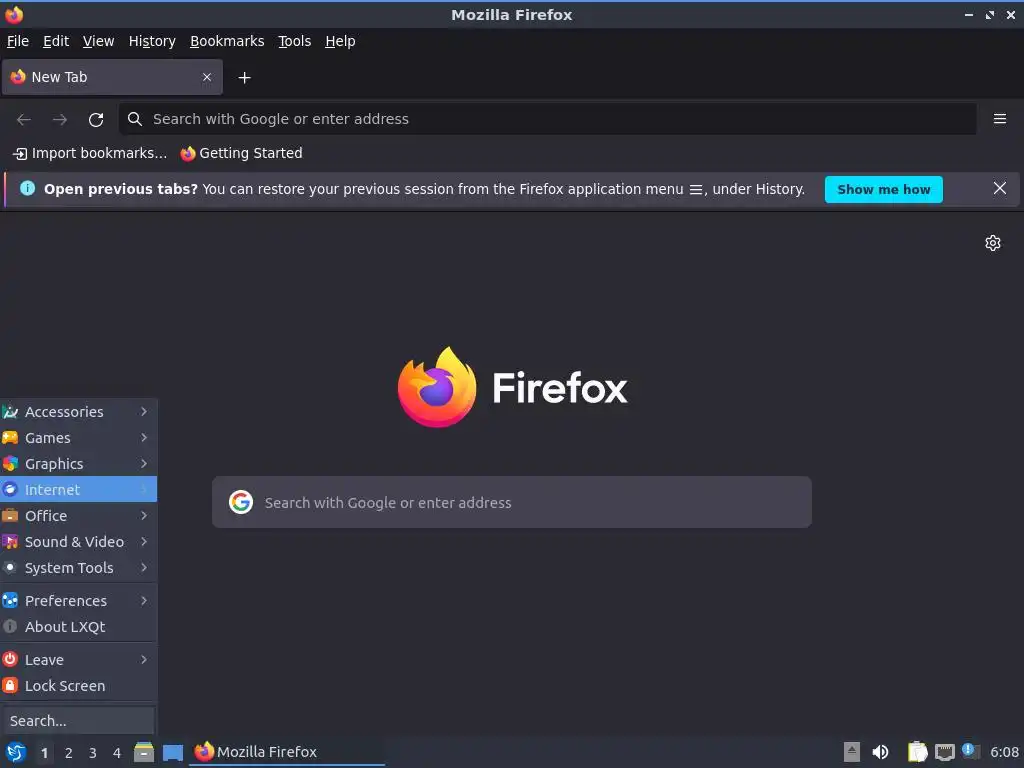Switch to workspace 4
The width and height of the screenshot is (1024, 768).
click(x=117, y=753)
